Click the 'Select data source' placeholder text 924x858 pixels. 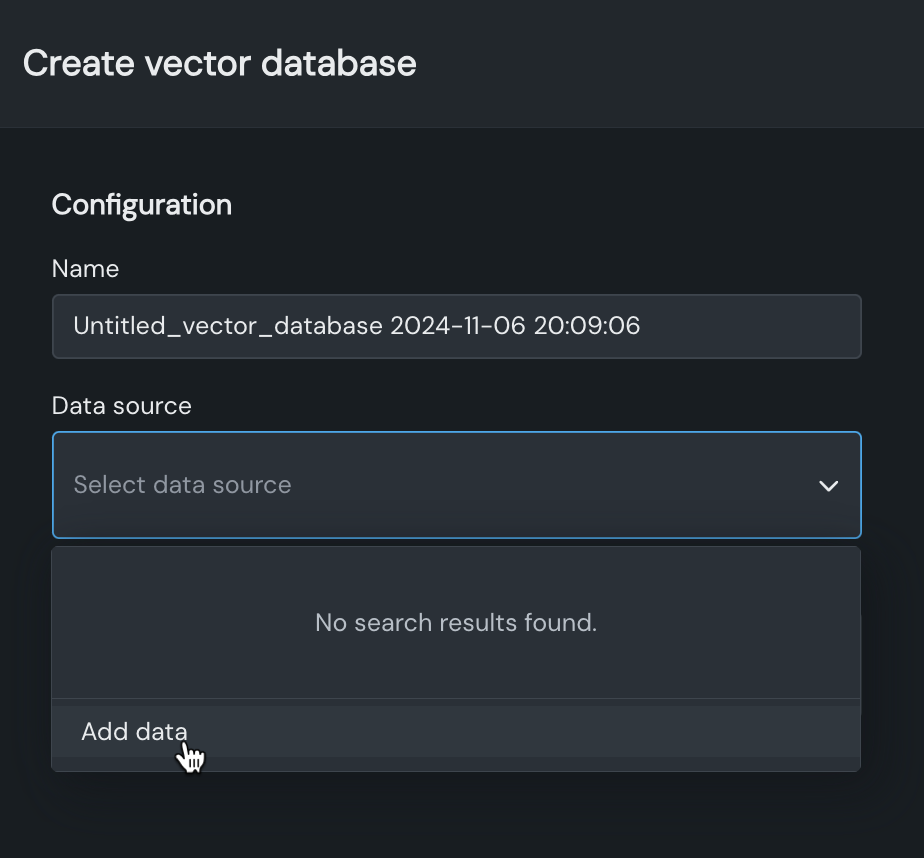tap(182, 485)
